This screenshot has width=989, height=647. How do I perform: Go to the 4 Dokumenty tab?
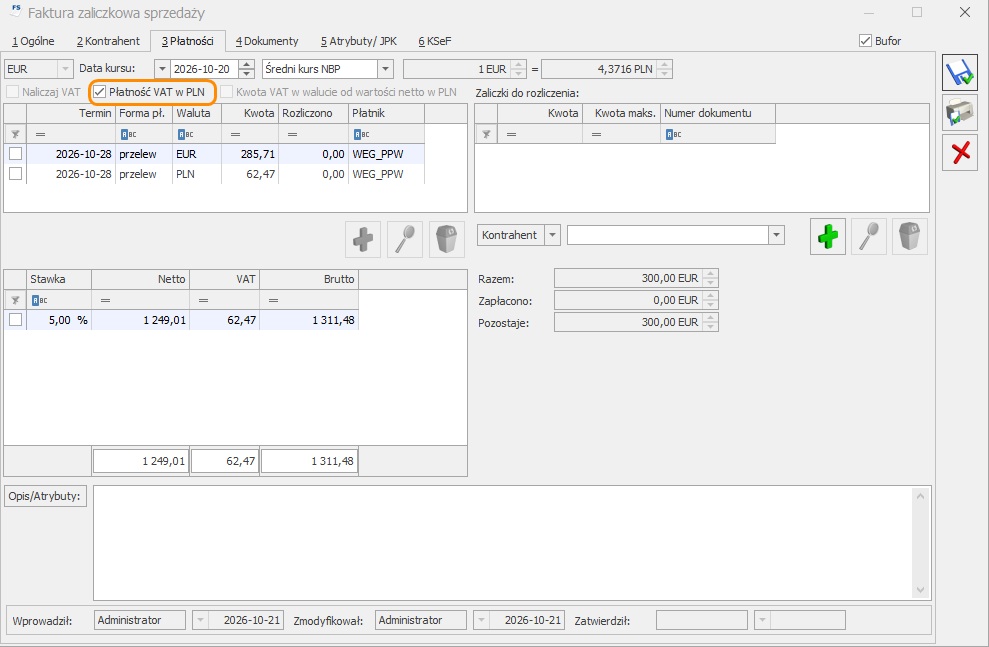(x=267, y=41)
